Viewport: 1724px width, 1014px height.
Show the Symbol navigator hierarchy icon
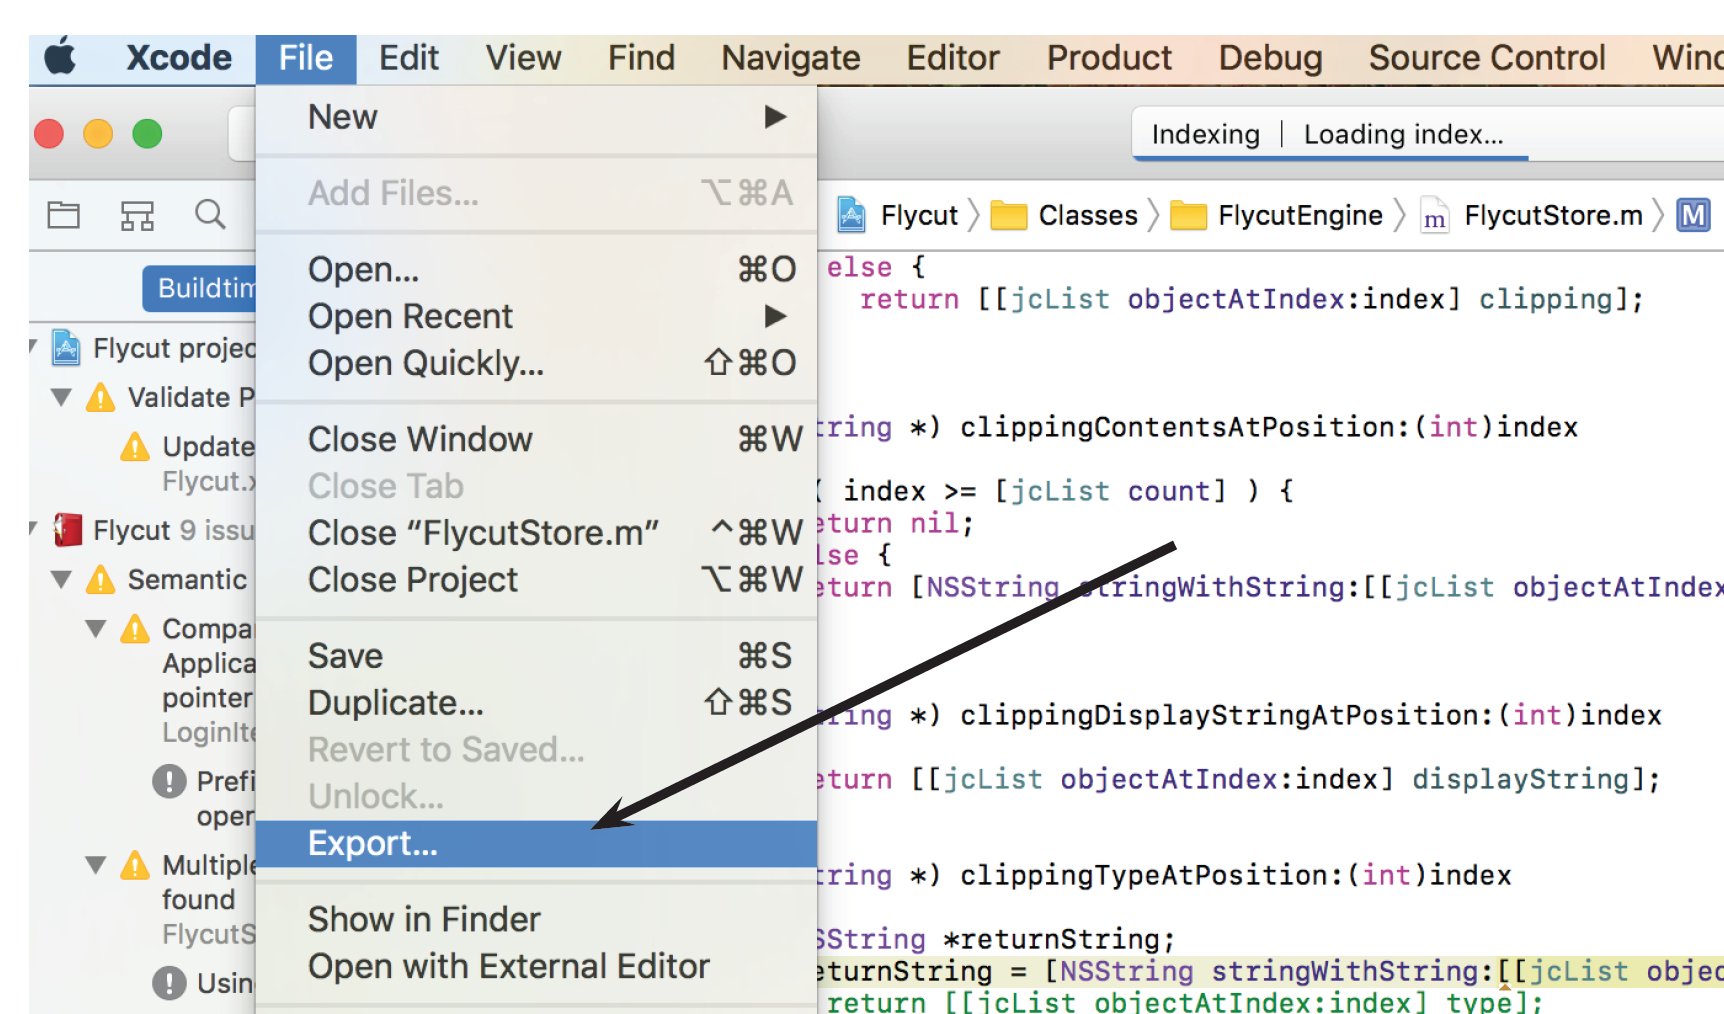137,215
